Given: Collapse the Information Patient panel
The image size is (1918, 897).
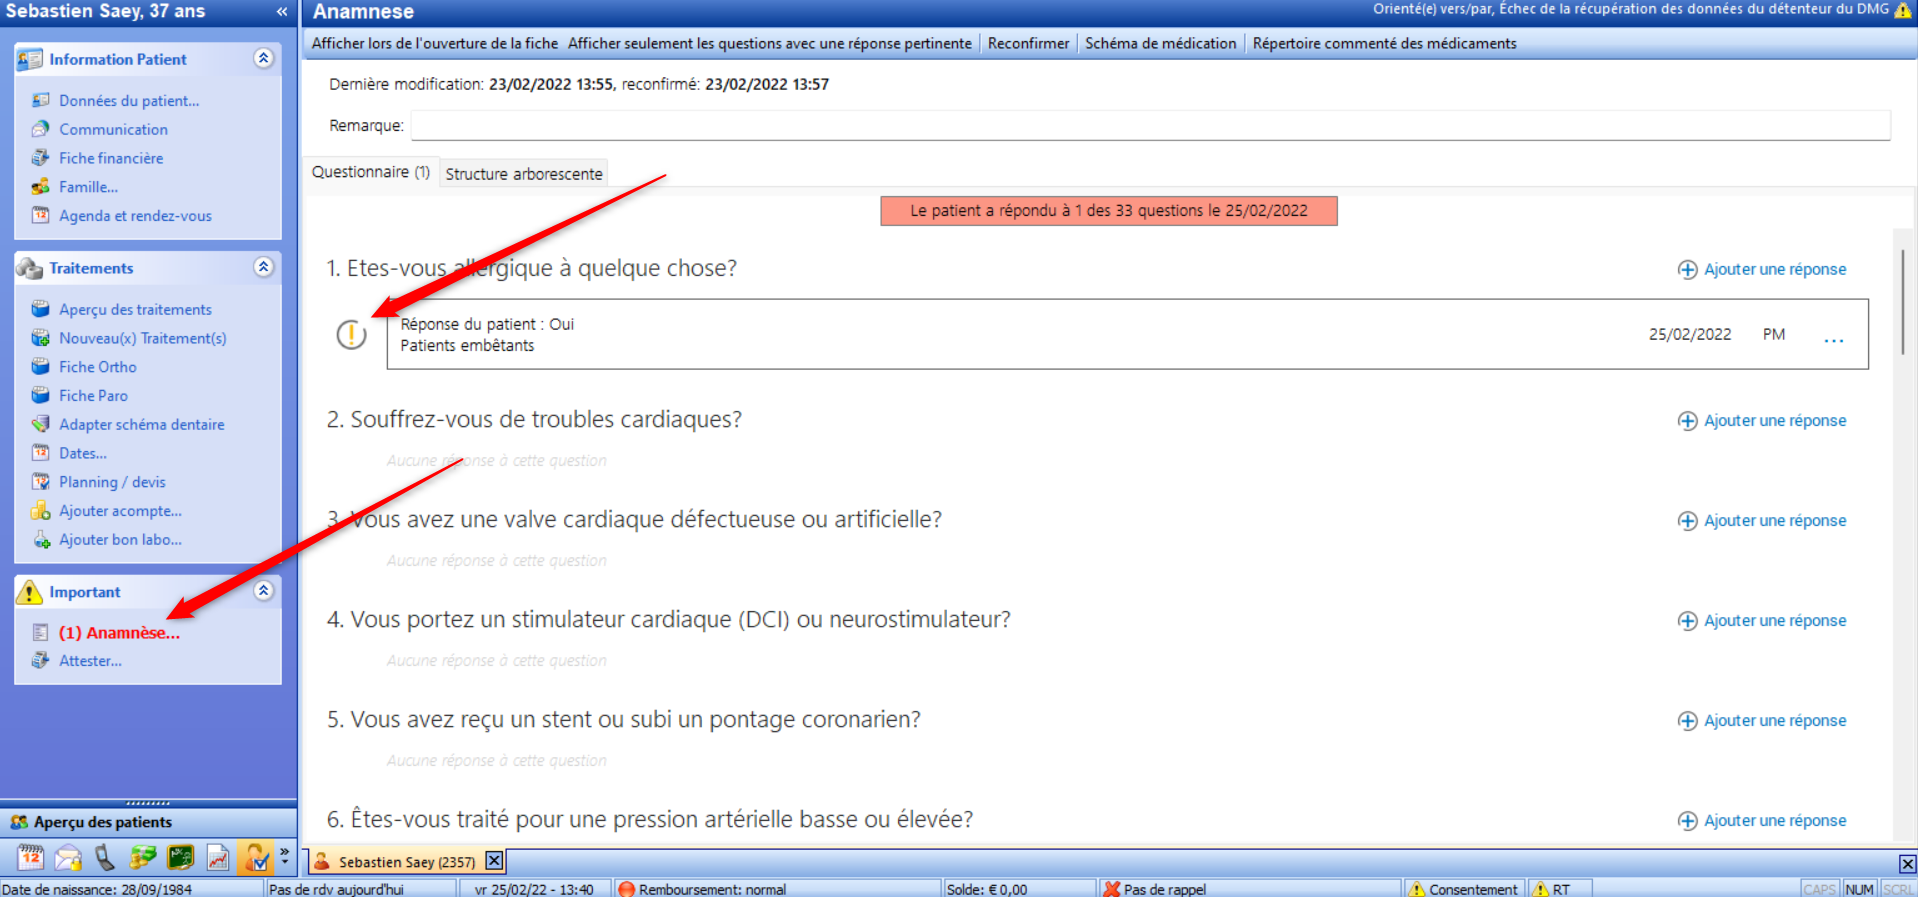Looking at the screenshot, I should [263, 58].
